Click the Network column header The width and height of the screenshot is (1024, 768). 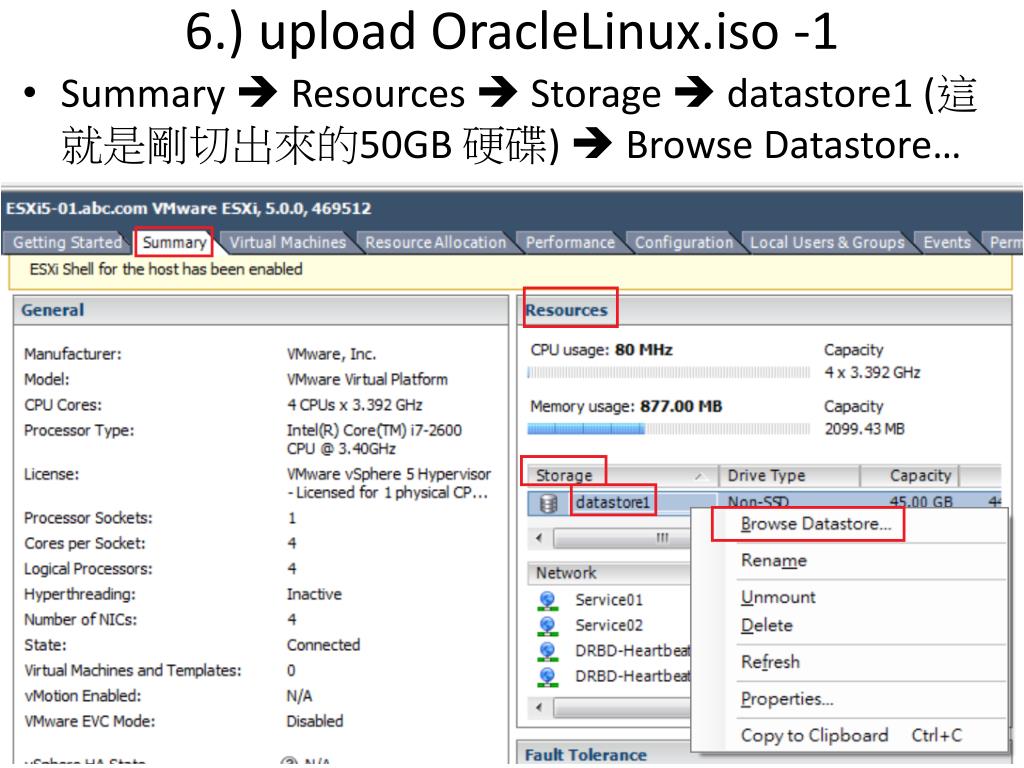pos(609,573)
